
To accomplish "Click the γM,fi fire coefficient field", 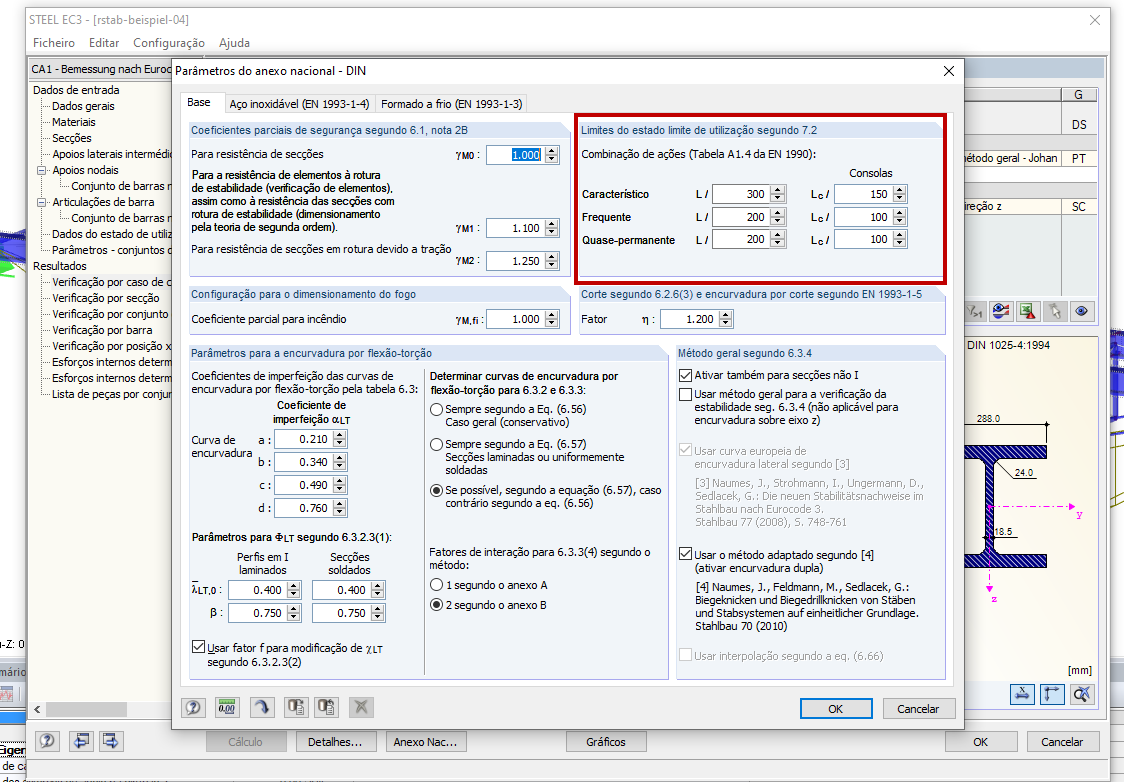I will point(515,320).
